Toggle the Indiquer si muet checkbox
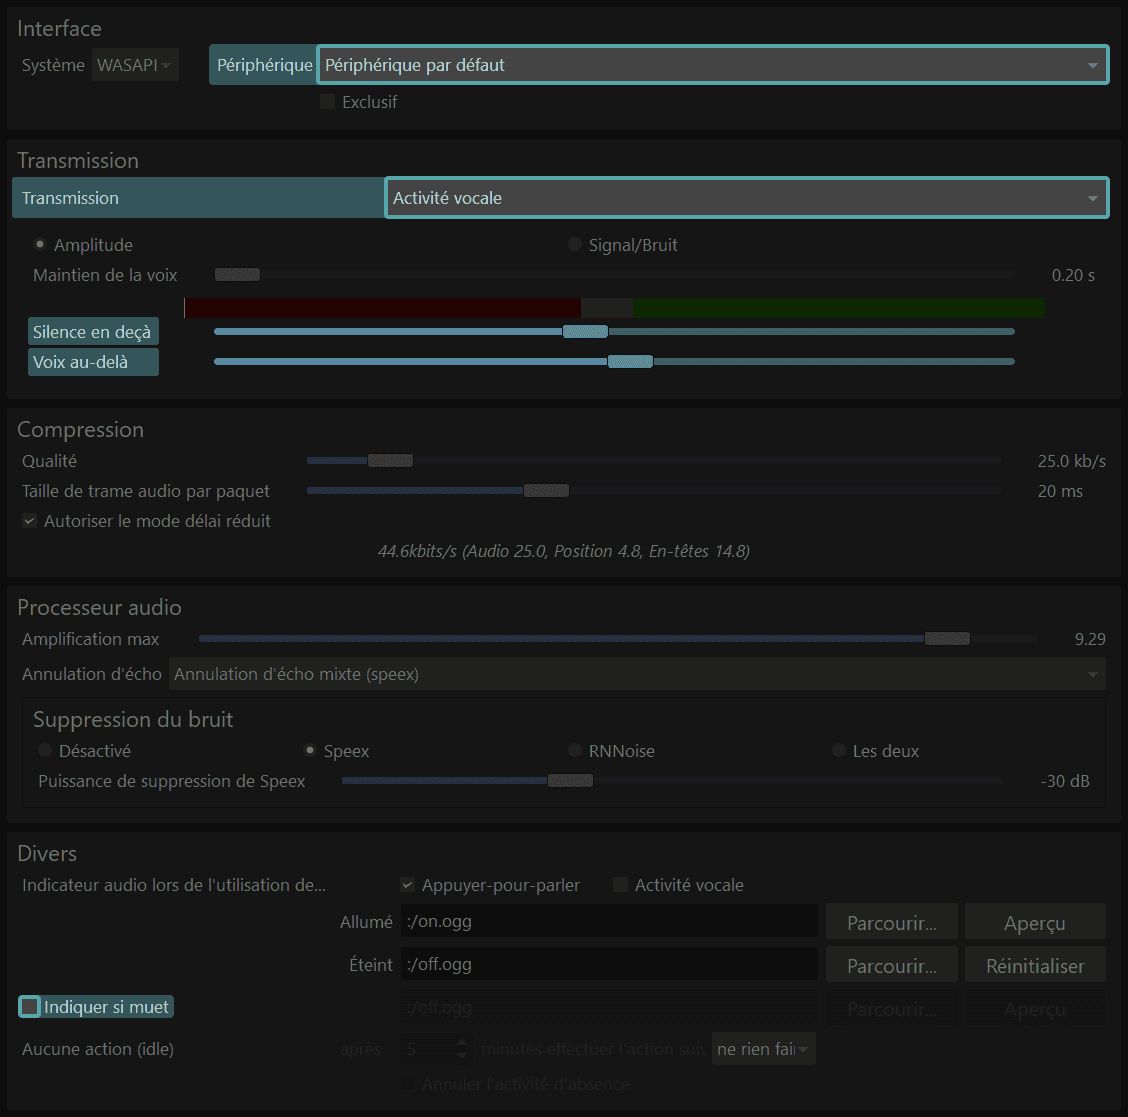The width and height of the screenshot is (1128, 1117). point(31,1007)
